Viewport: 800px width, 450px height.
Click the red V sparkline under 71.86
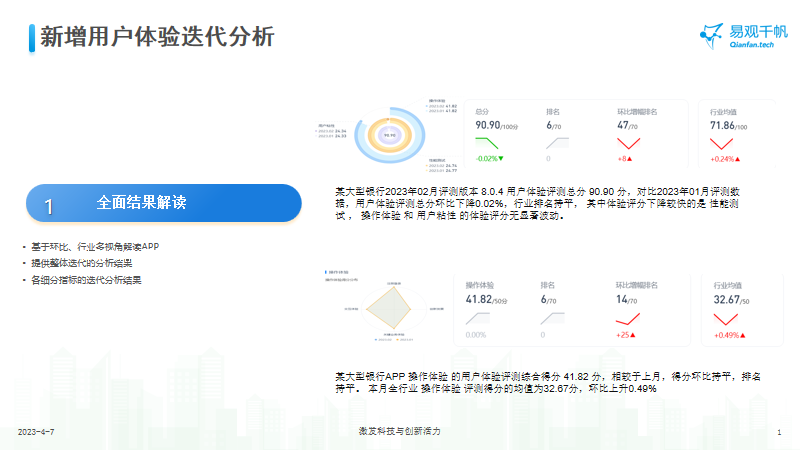[721, 143]
